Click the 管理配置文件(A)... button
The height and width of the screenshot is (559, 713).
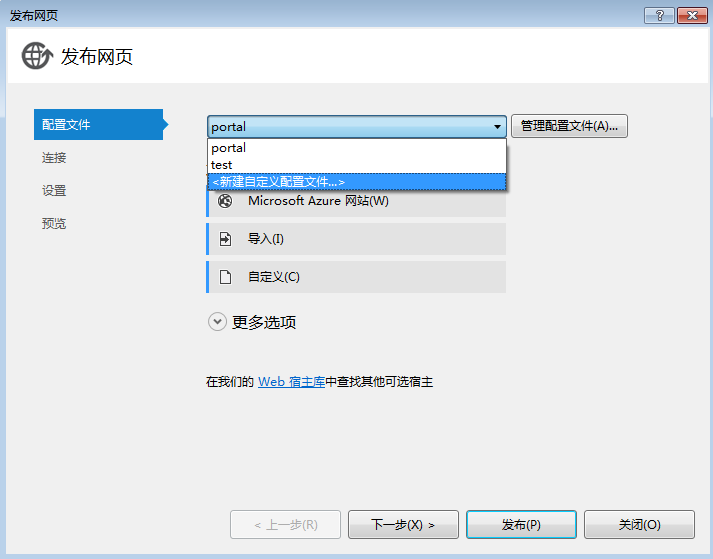[569, 126]
